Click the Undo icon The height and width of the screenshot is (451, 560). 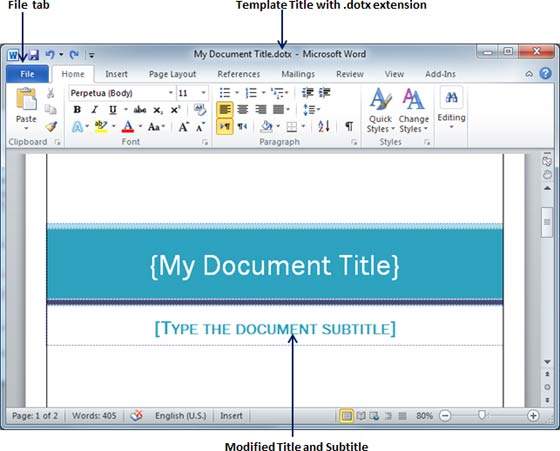tap(50, 55)
